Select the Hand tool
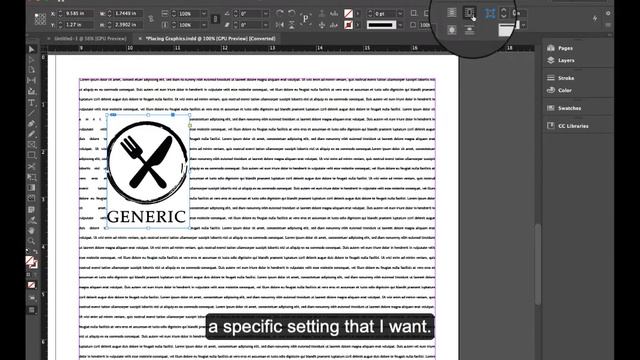 (31, 231)
